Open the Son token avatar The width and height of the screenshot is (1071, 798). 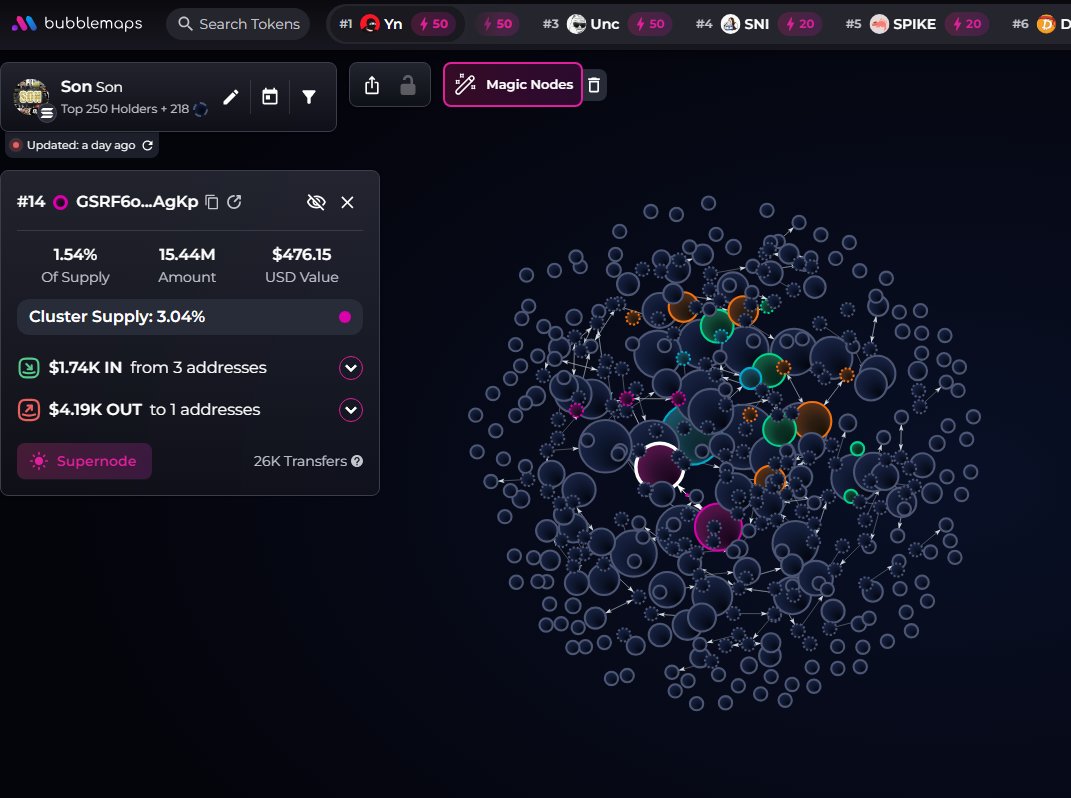[31, 96]
